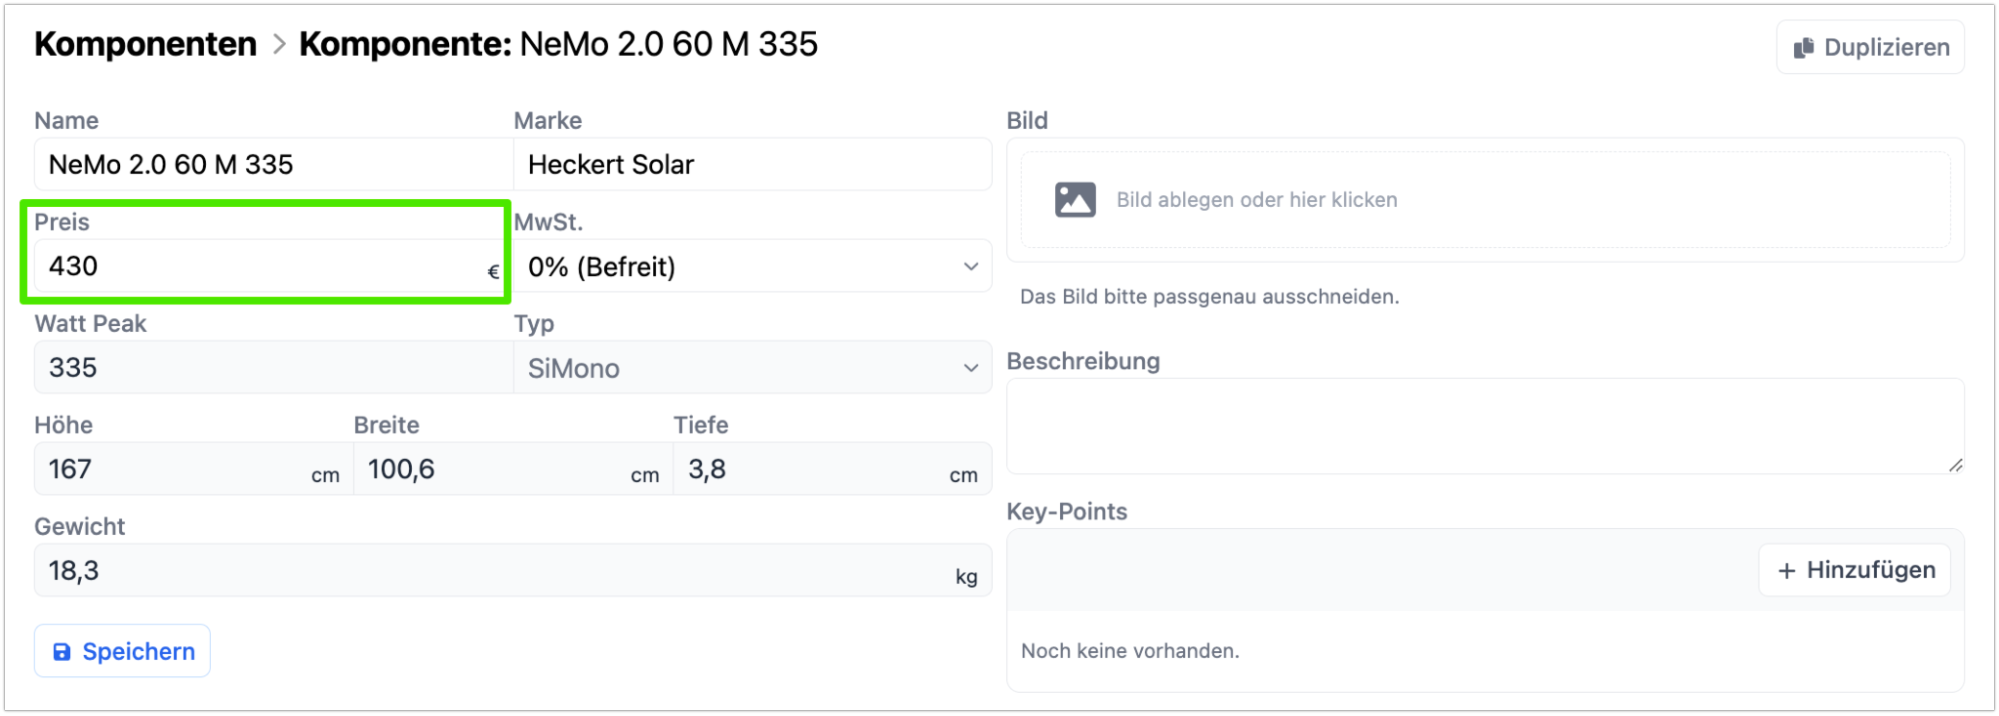
Task: Expand the Typ SiMono dropdown
Action: tap(750, 368)
